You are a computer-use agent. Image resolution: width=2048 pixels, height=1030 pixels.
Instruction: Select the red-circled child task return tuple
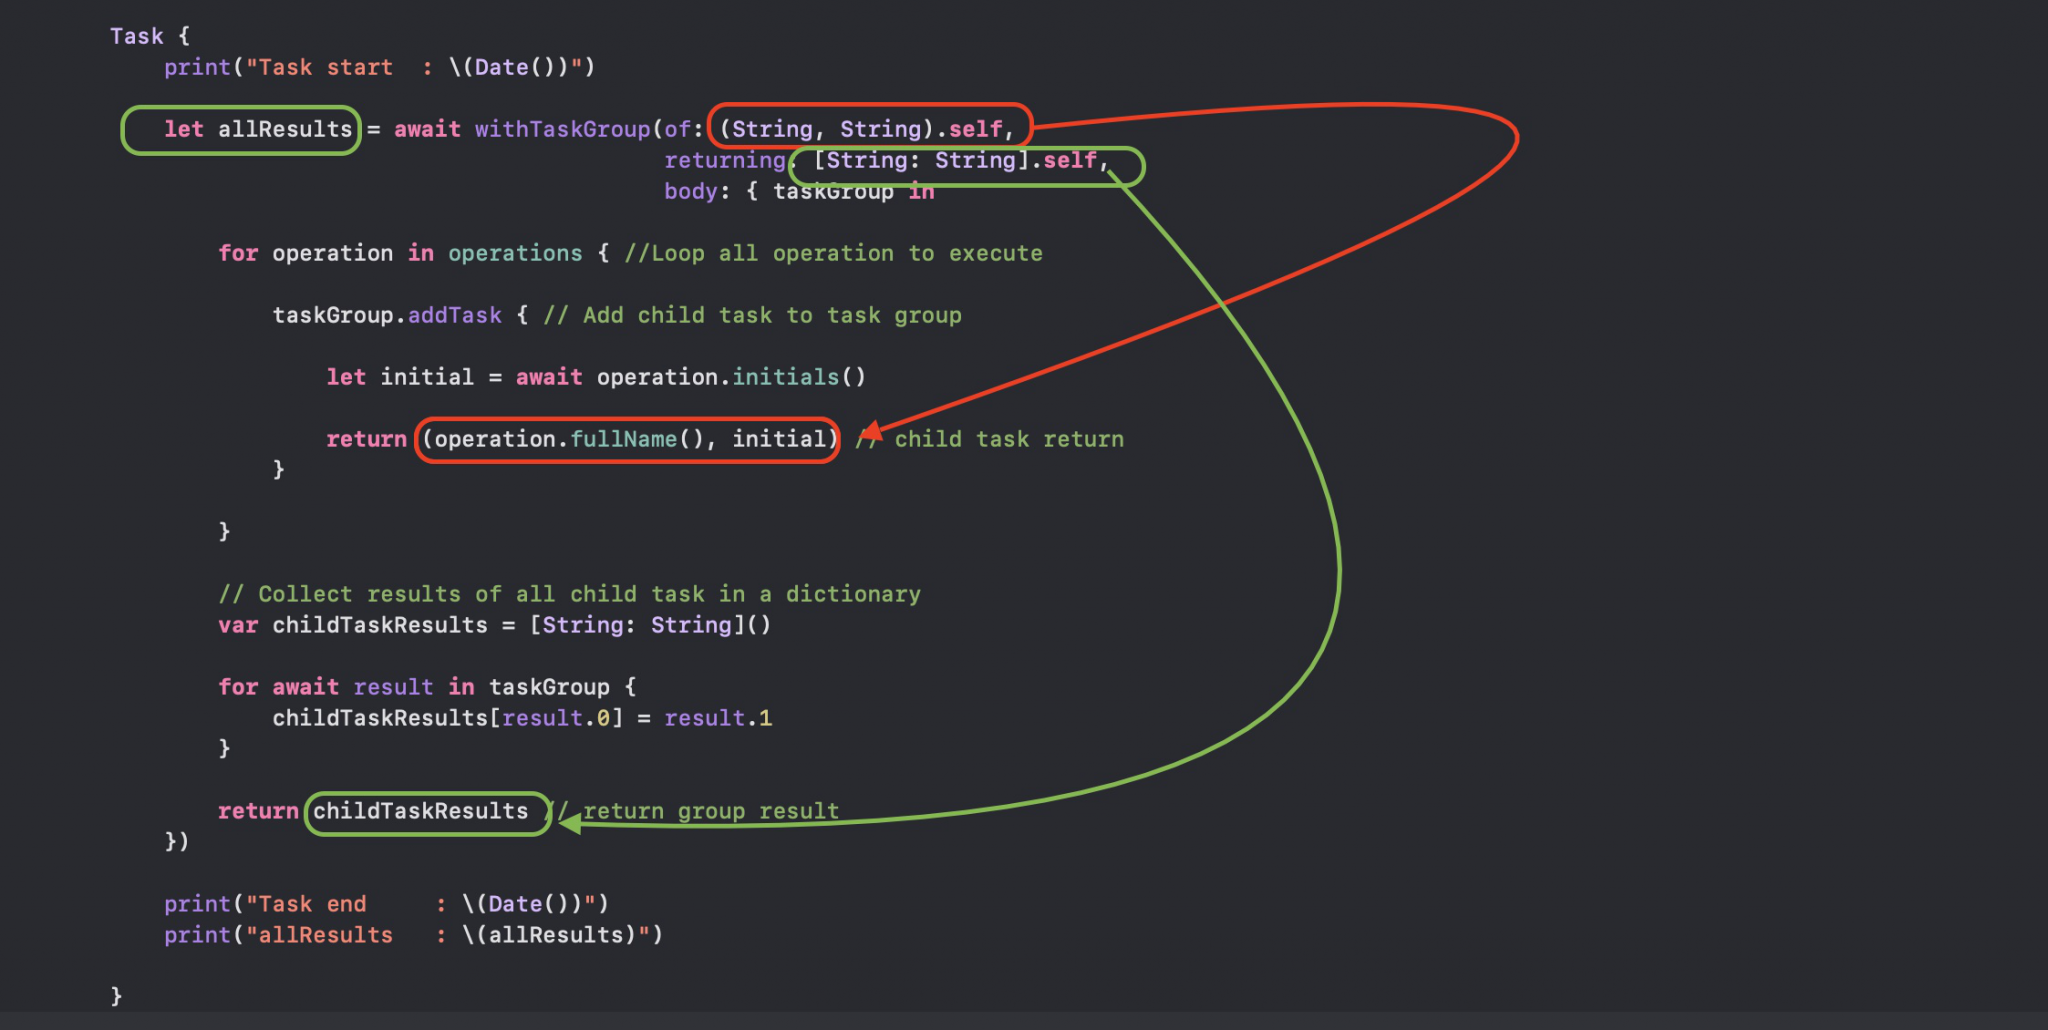627,438
